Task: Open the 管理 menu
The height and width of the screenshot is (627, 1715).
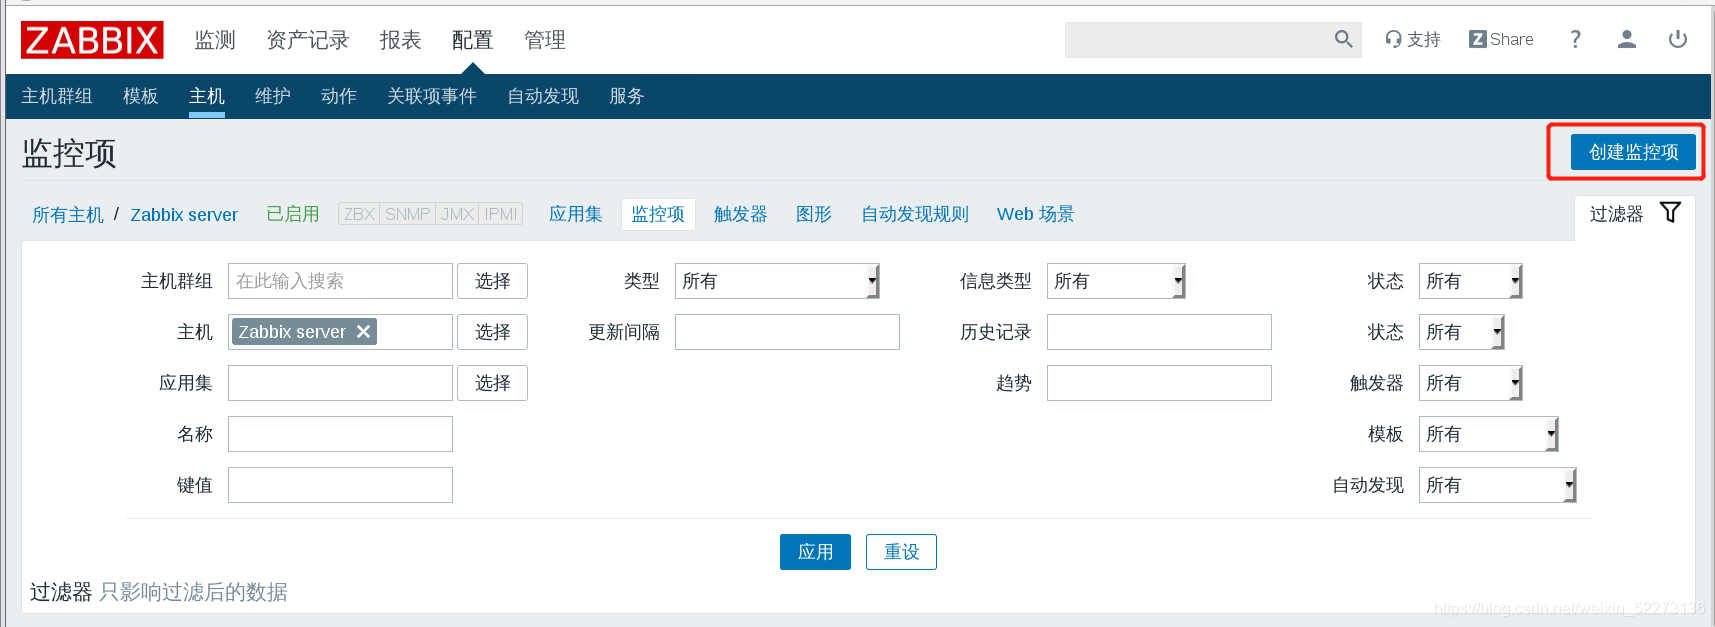Action: [545, 40]
